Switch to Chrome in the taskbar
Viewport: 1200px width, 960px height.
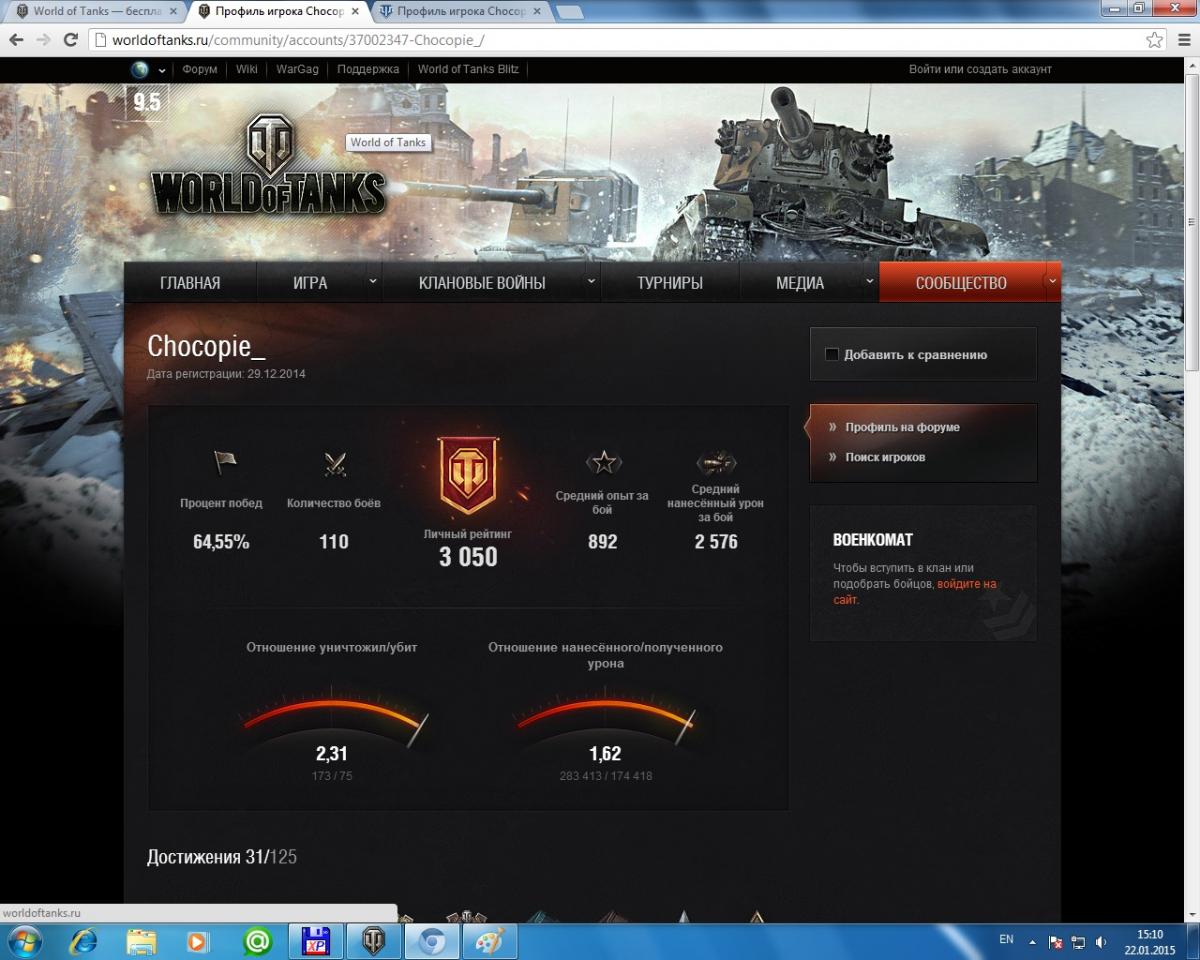pyautogui.click(x=432, y=941)
